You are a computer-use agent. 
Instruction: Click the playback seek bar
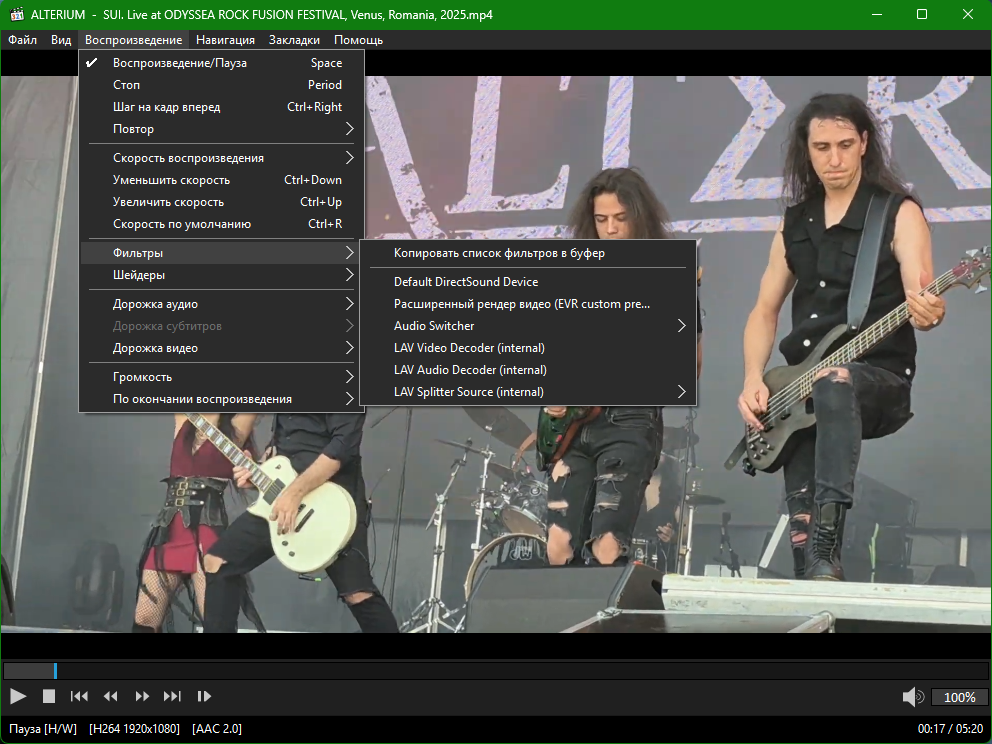click(x=495, y=671)
